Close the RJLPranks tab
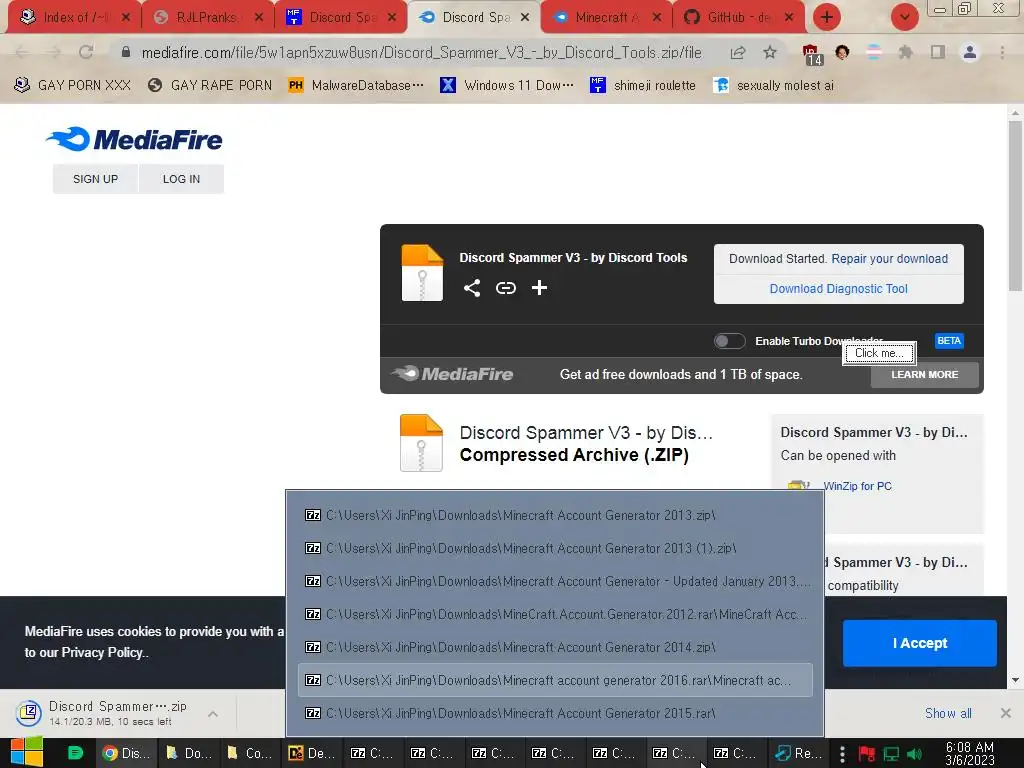 point(259,17)
